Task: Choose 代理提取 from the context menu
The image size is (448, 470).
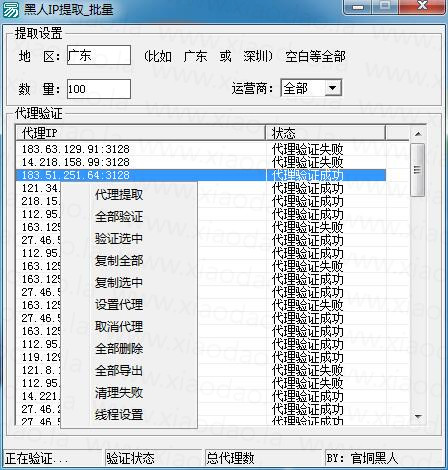Action: tap(119, 195)
